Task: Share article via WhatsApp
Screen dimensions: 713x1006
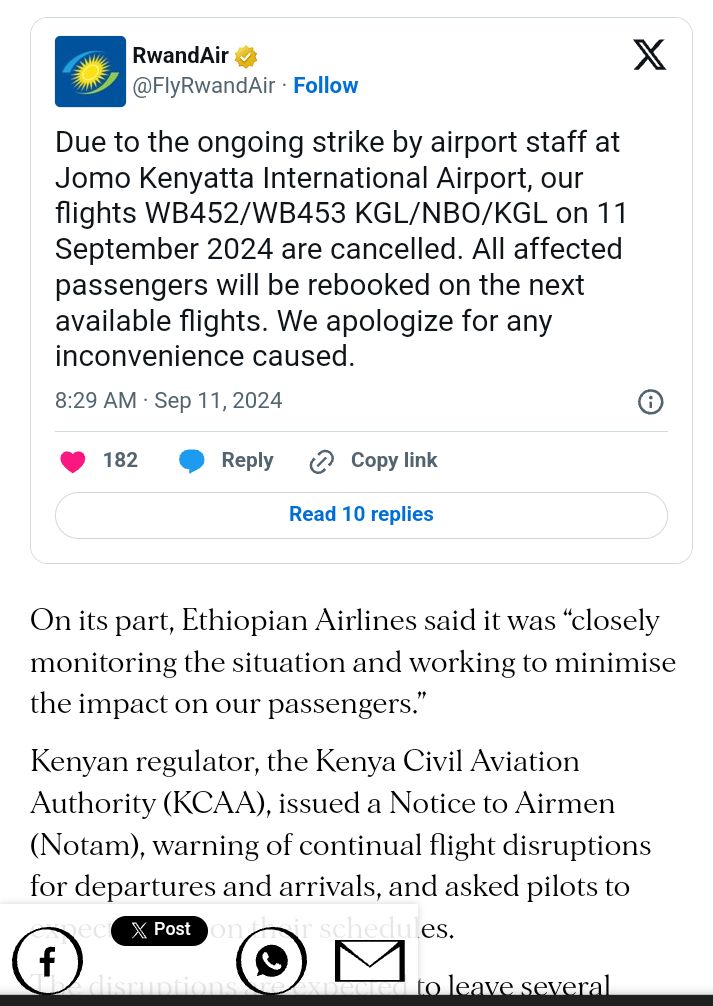Action: [x=271, y=961]
